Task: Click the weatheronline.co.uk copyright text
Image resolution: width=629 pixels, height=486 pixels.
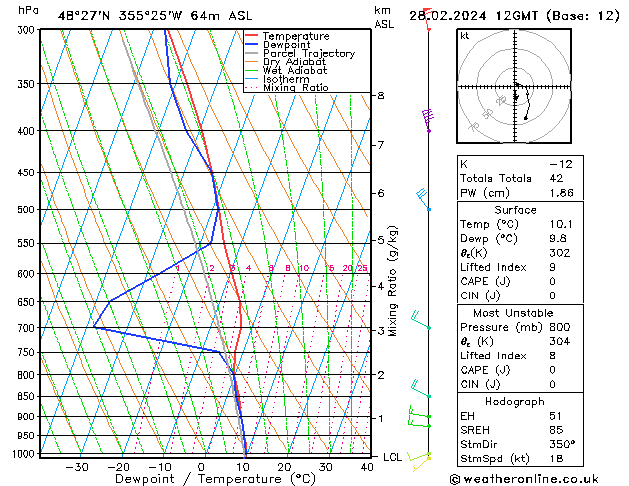Action: point(524,479)
